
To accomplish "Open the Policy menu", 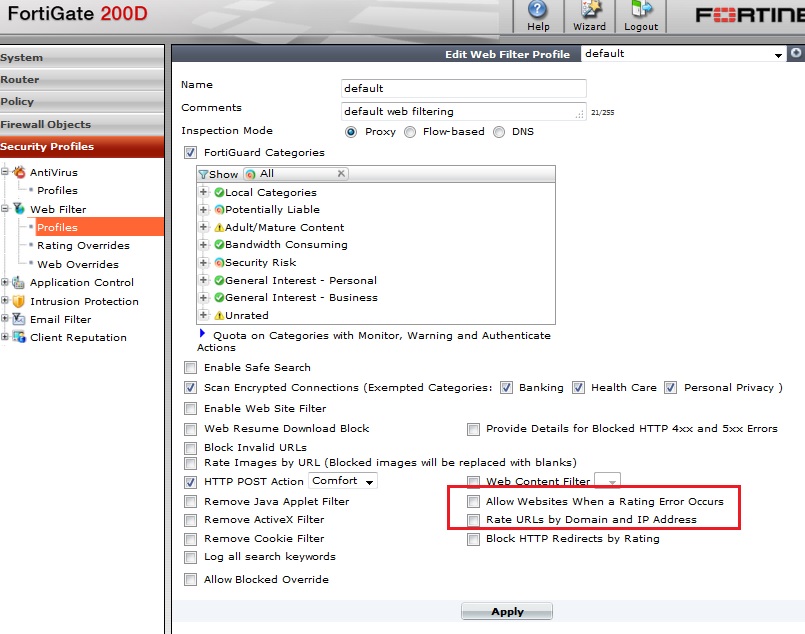I will click(x=82, y=102).
